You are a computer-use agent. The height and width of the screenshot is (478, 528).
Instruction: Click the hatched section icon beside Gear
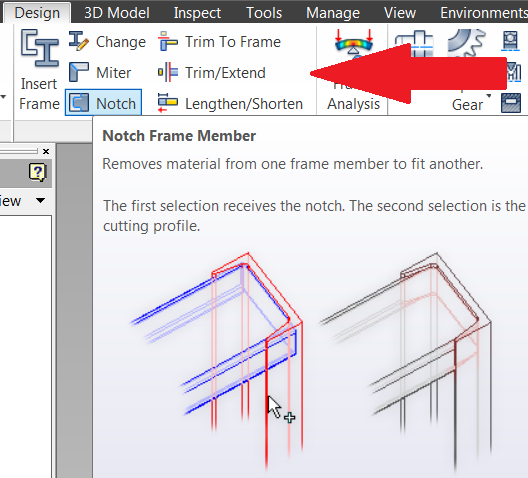click(510, 103)
